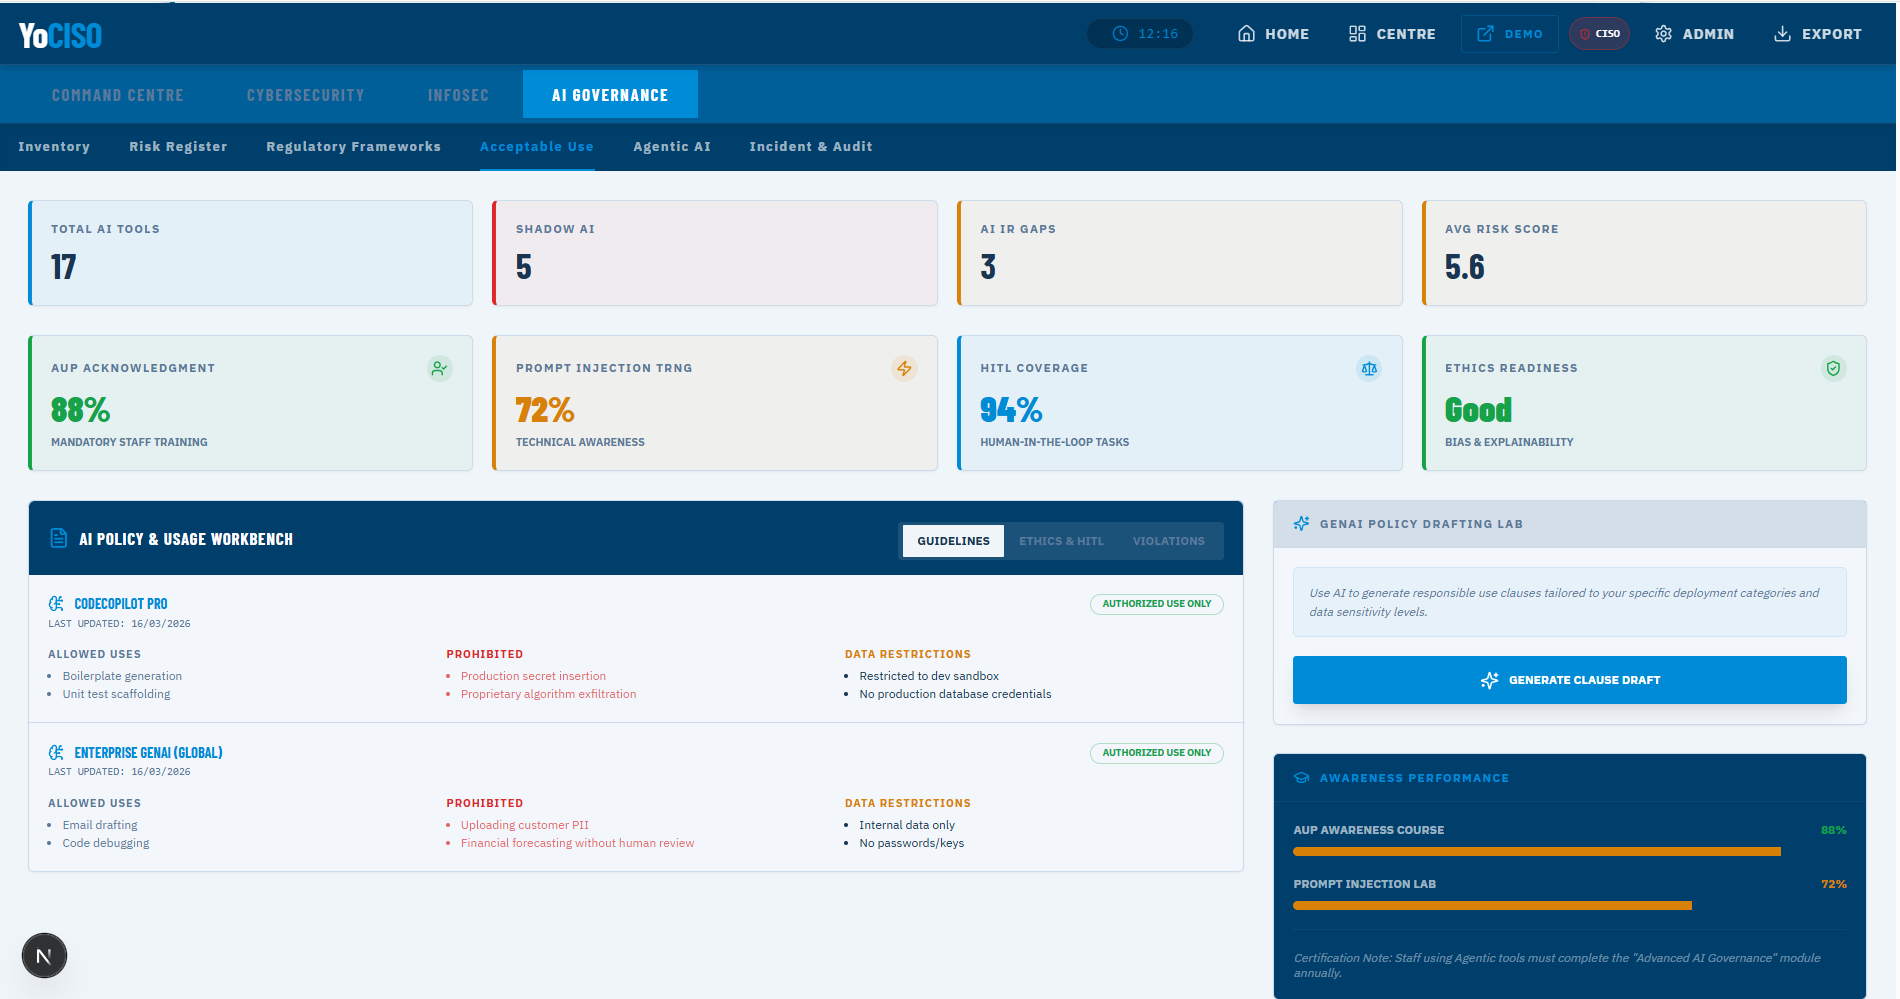Click 'No passwords/keys' text
1900x999 pixels.
click(x=912, y=843)
